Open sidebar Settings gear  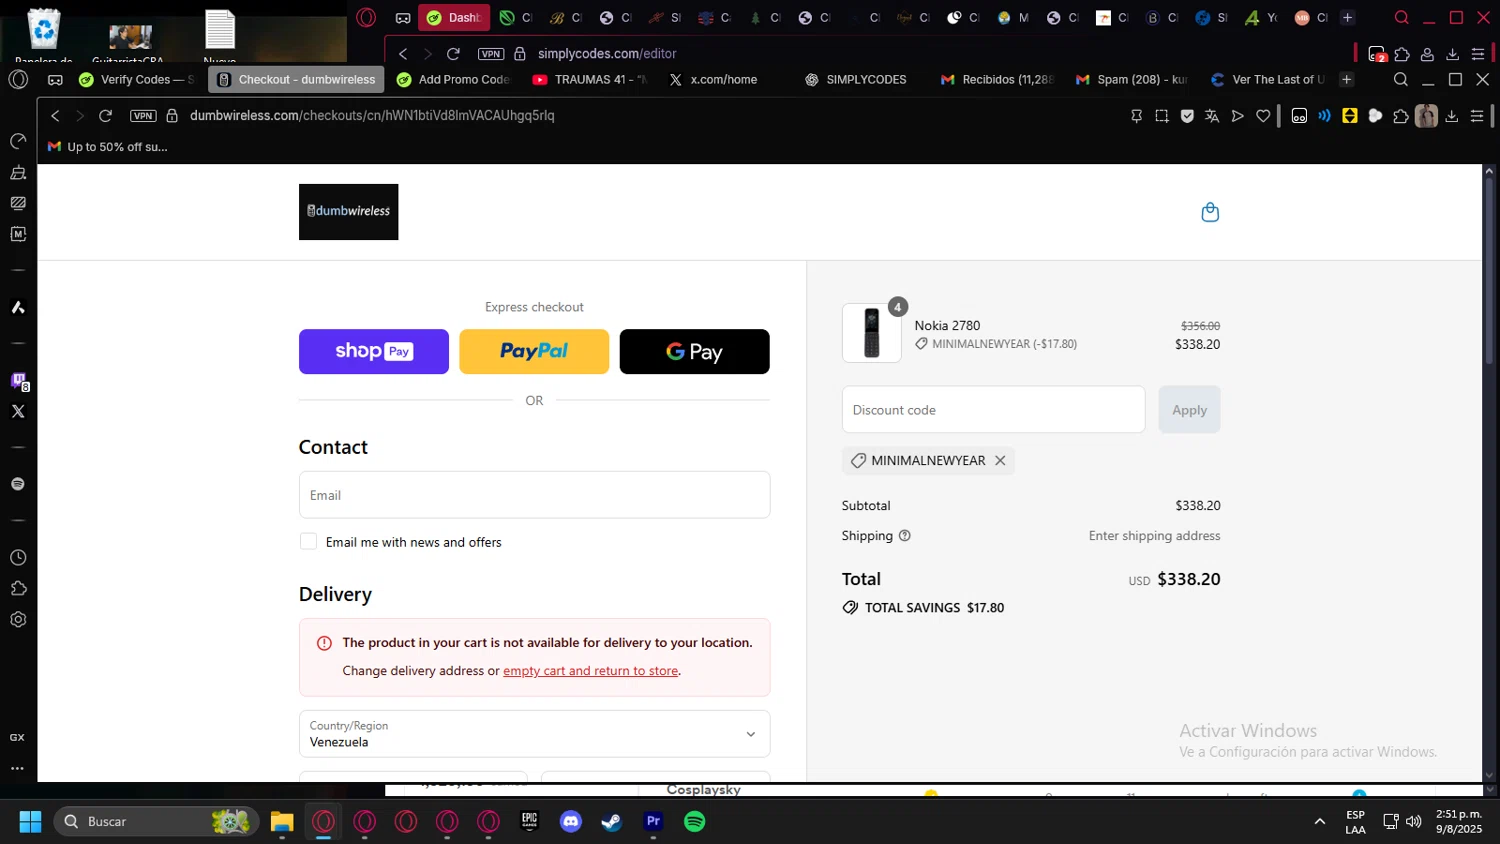pyautogui.click(x=18, y=620)
